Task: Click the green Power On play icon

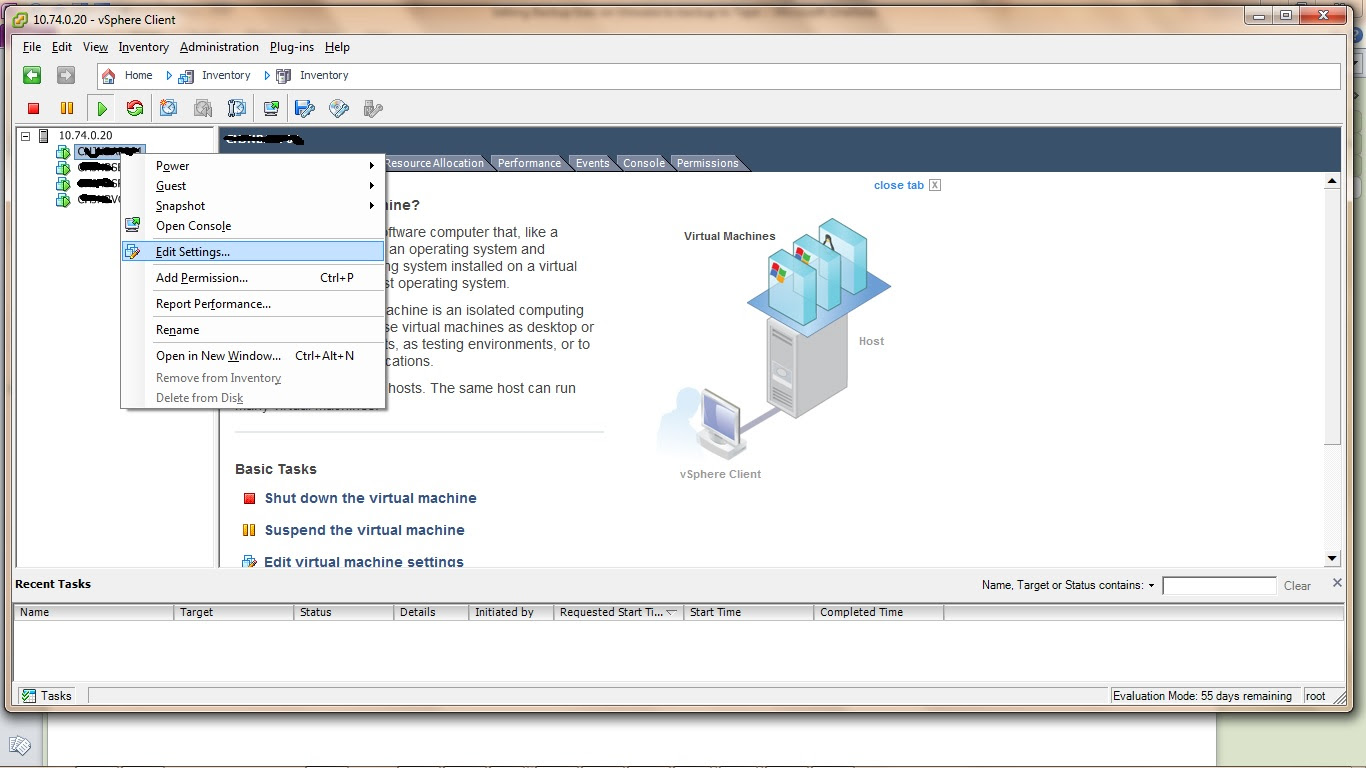Action: [102, 108]
